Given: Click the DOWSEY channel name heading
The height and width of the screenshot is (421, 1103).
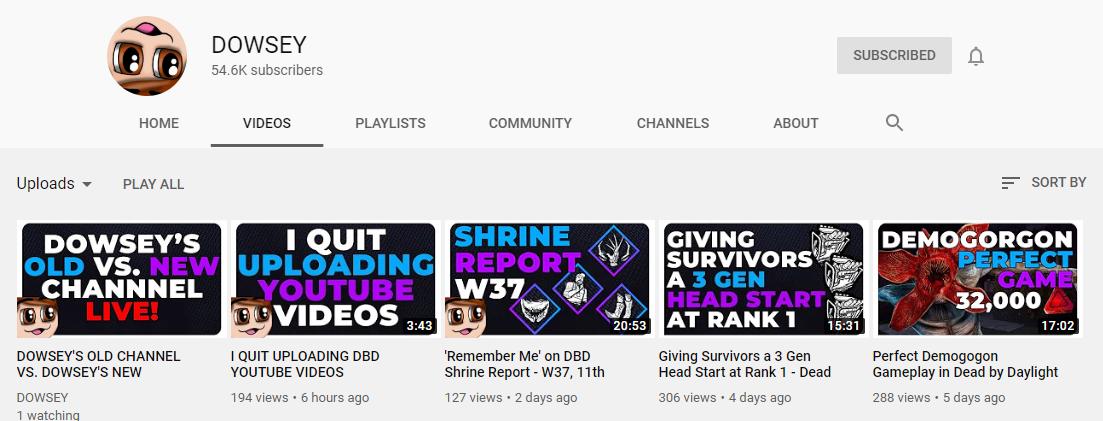Looking at the screenshot, I should click(x=259, y=45).
